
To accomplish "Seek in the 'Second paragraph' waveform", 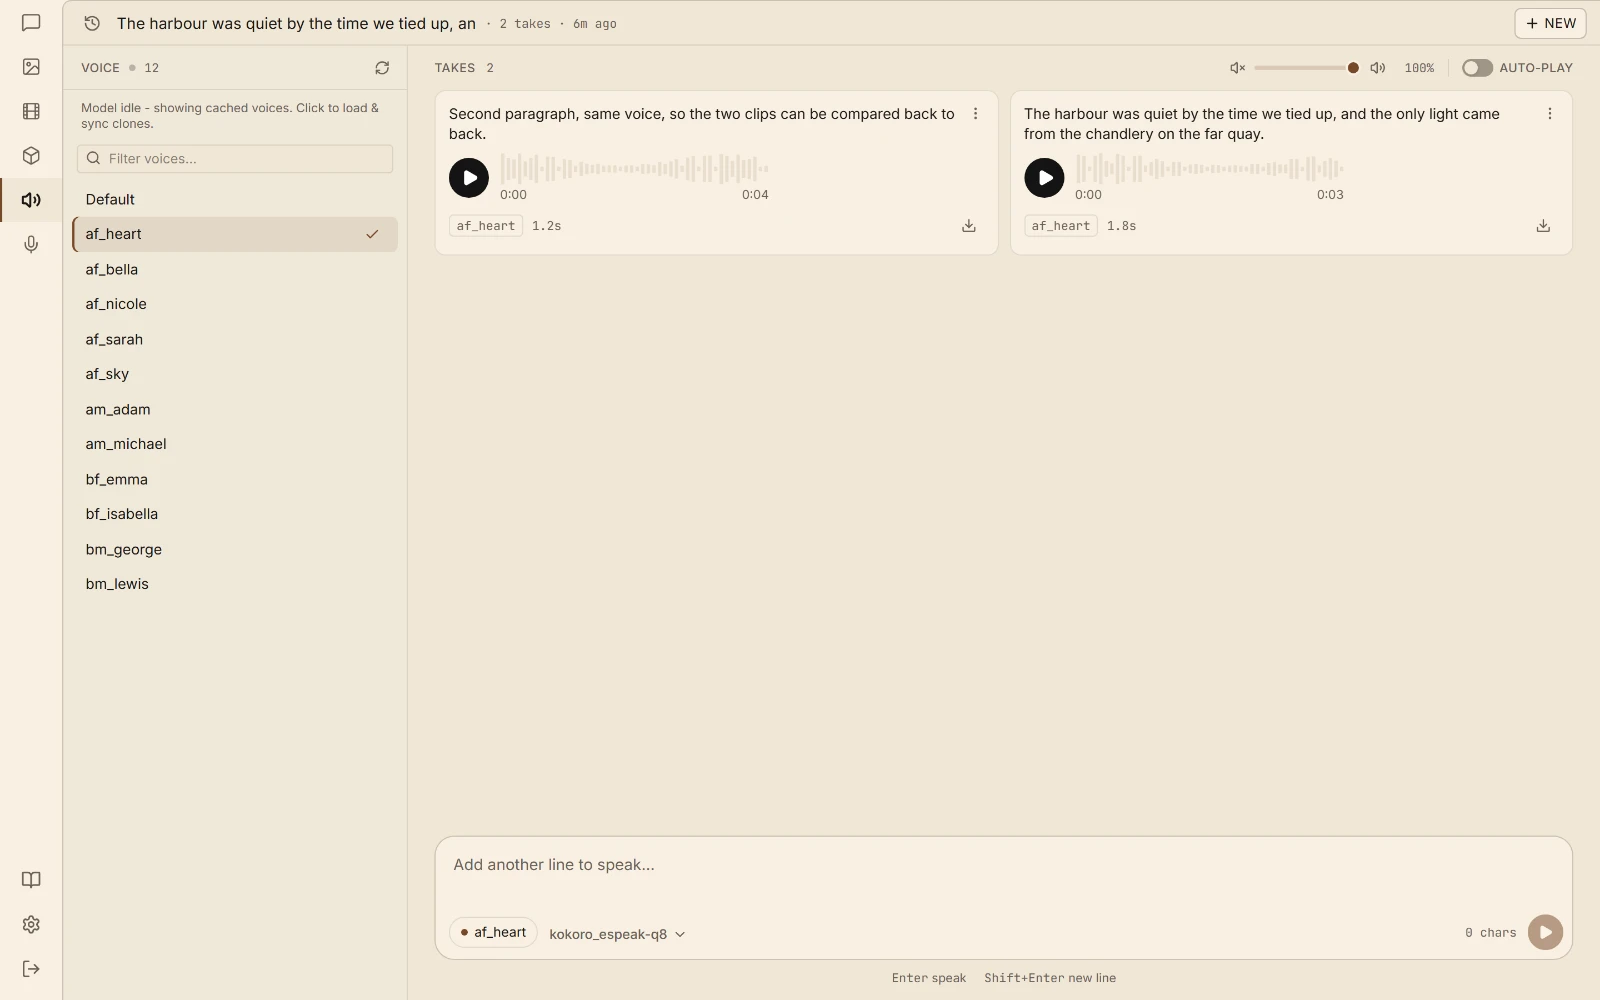I will pos(634,168).
